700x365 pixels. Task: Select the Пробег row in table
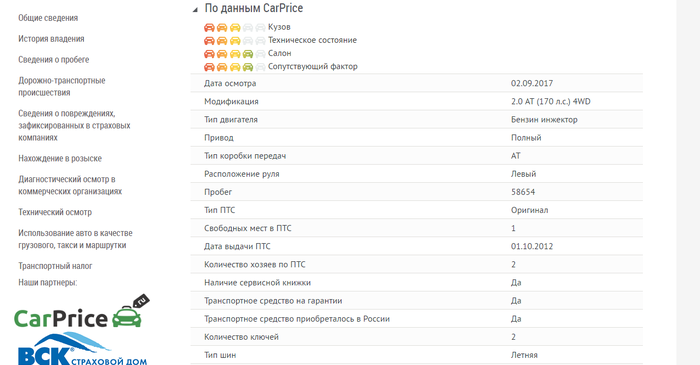pos(417,192)
